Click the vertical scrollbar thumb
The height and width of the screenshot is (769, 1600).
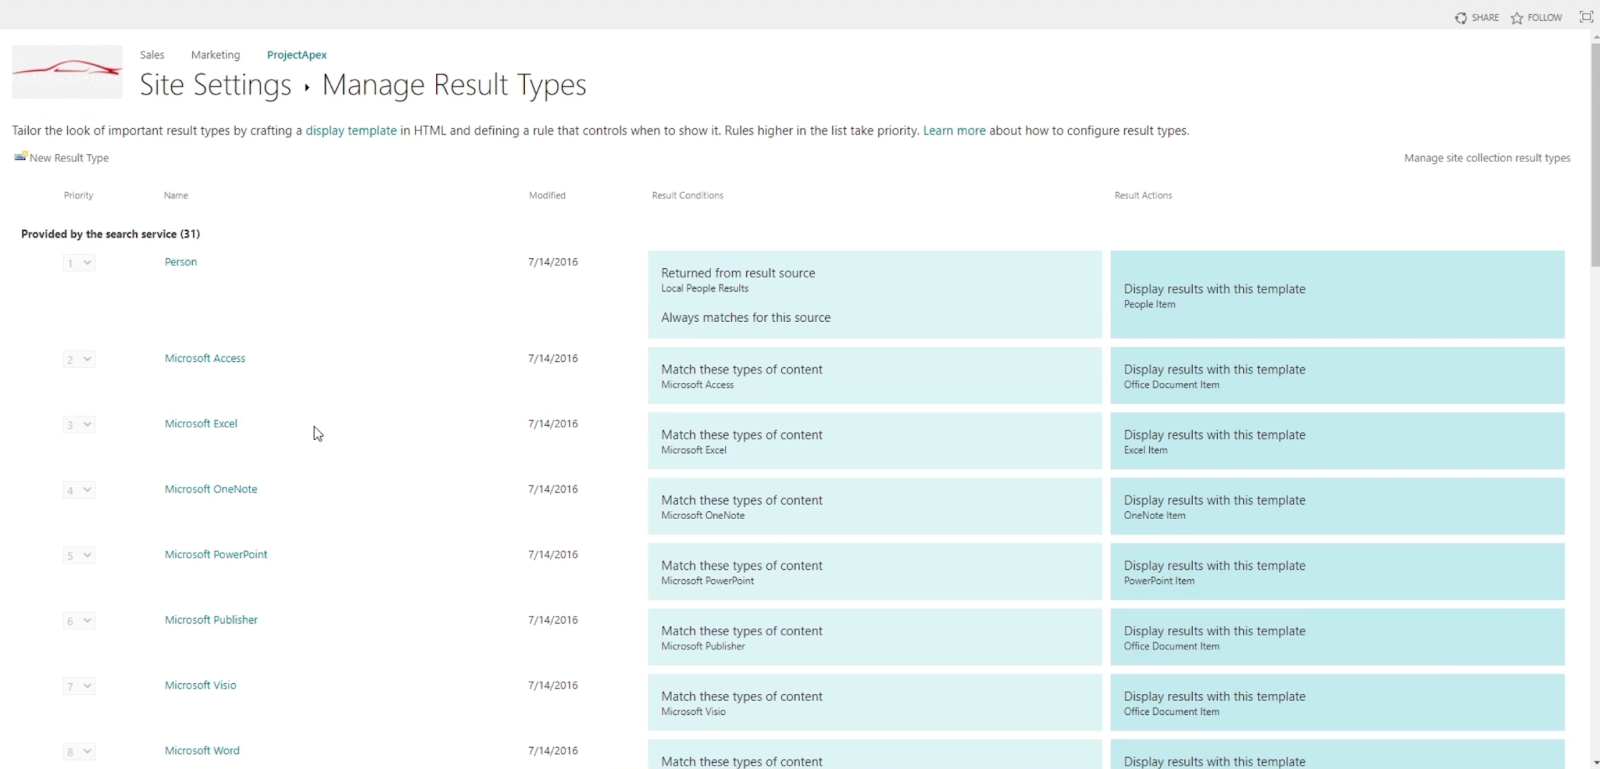(x=1595, y=154)
